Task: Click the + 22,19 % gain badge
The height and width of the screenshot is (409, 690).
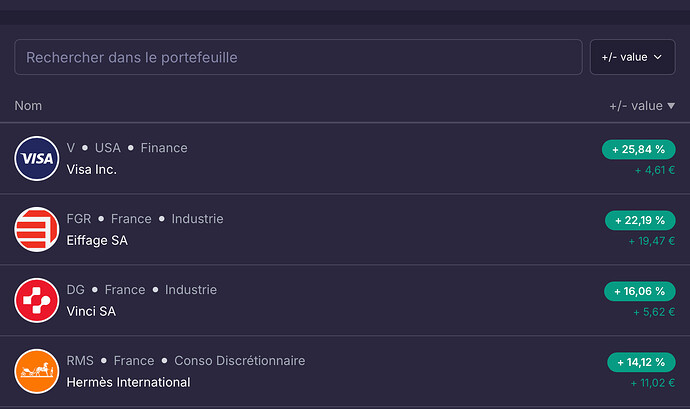Action: pos(640,220)
